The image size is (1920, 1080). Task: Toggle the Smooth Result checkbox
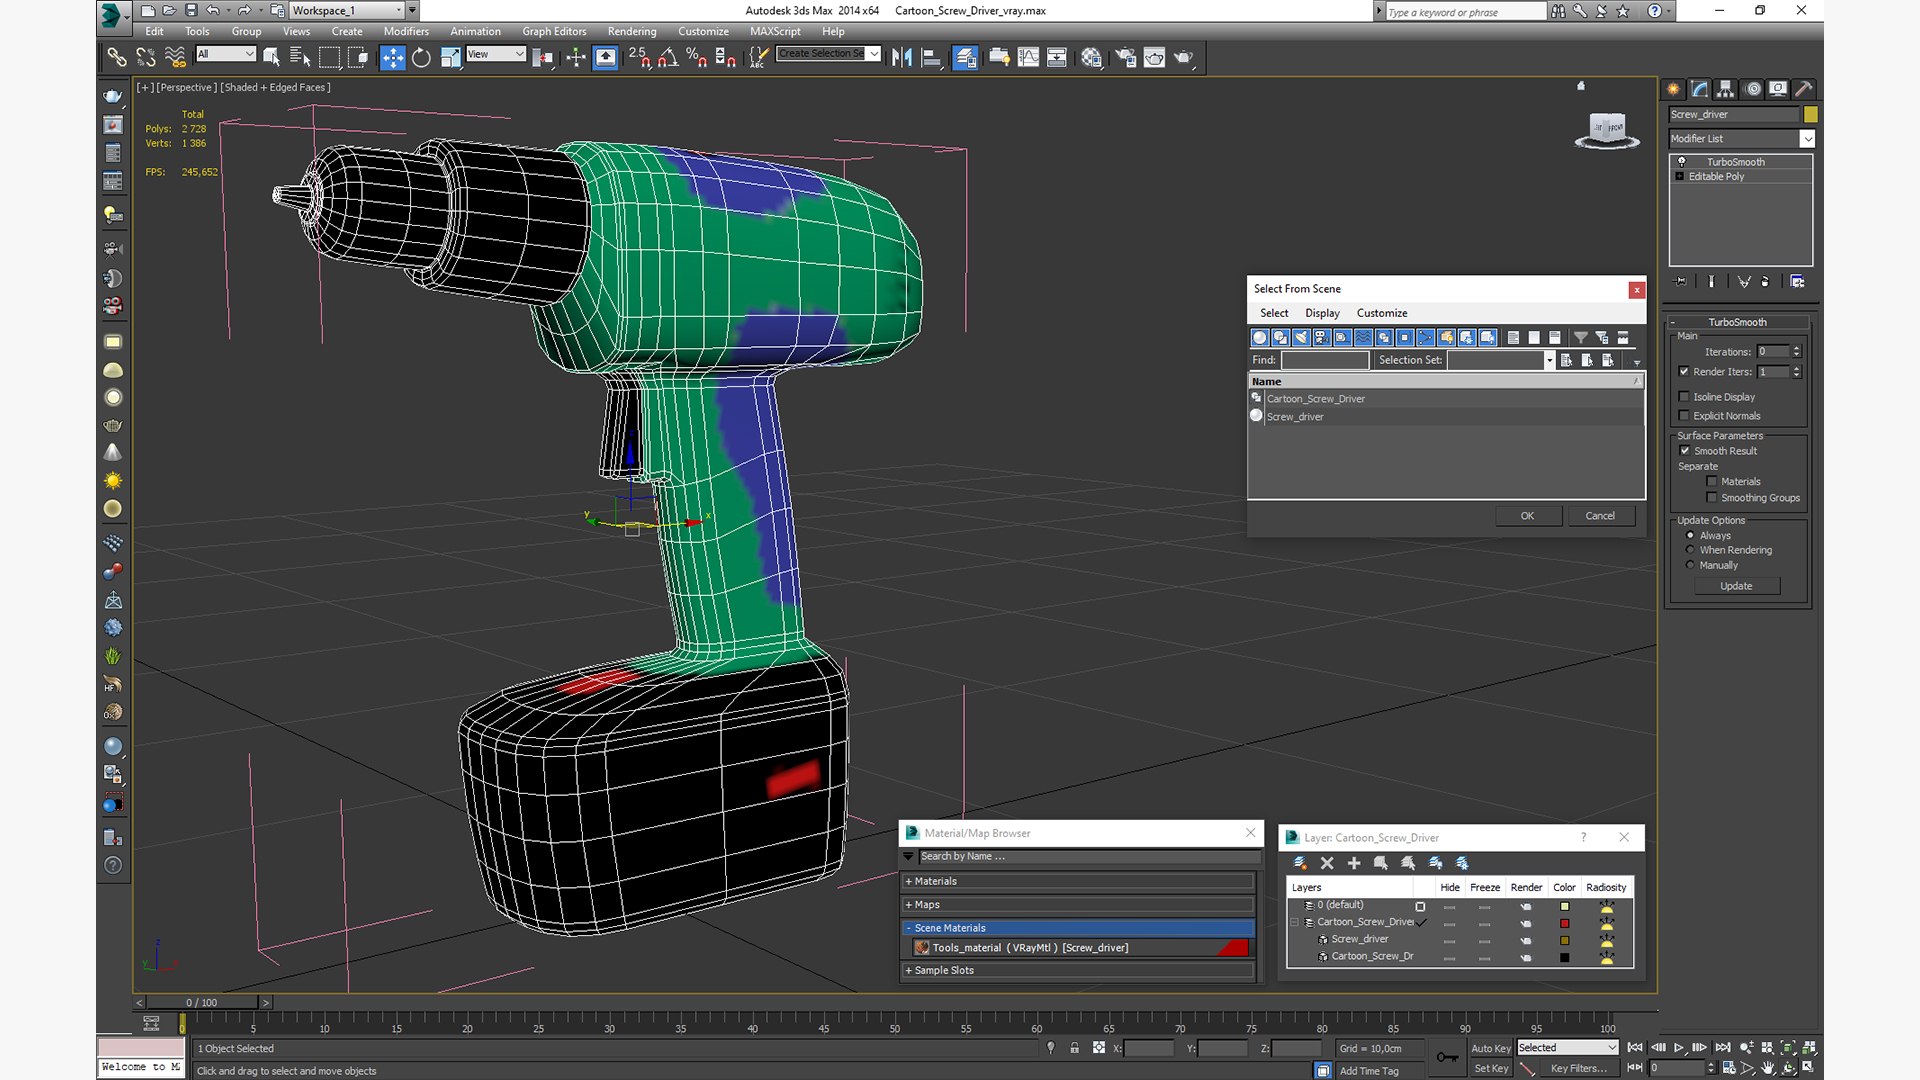(x=1685, y=450)
